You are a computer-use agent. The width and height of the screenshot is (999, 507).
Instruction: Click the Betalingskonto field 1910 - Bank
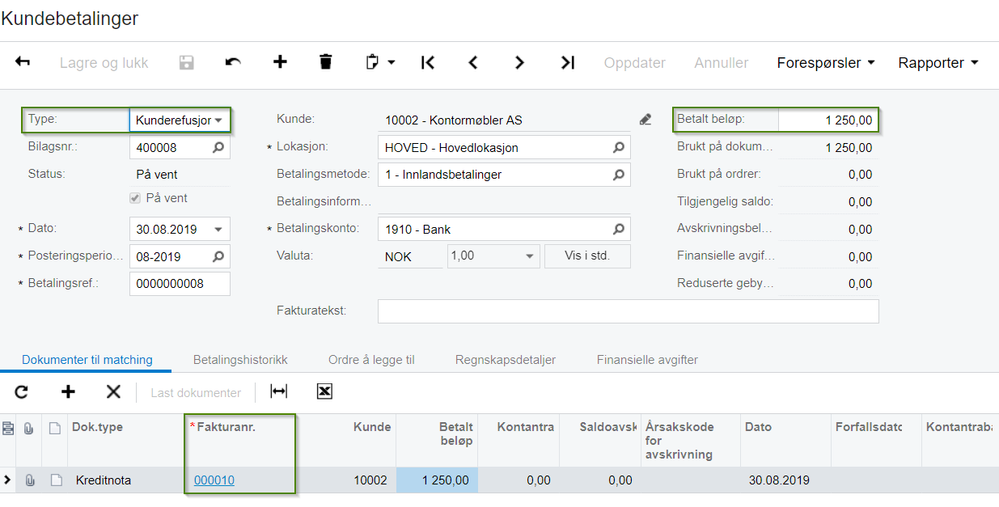click(x=504, y=229)
